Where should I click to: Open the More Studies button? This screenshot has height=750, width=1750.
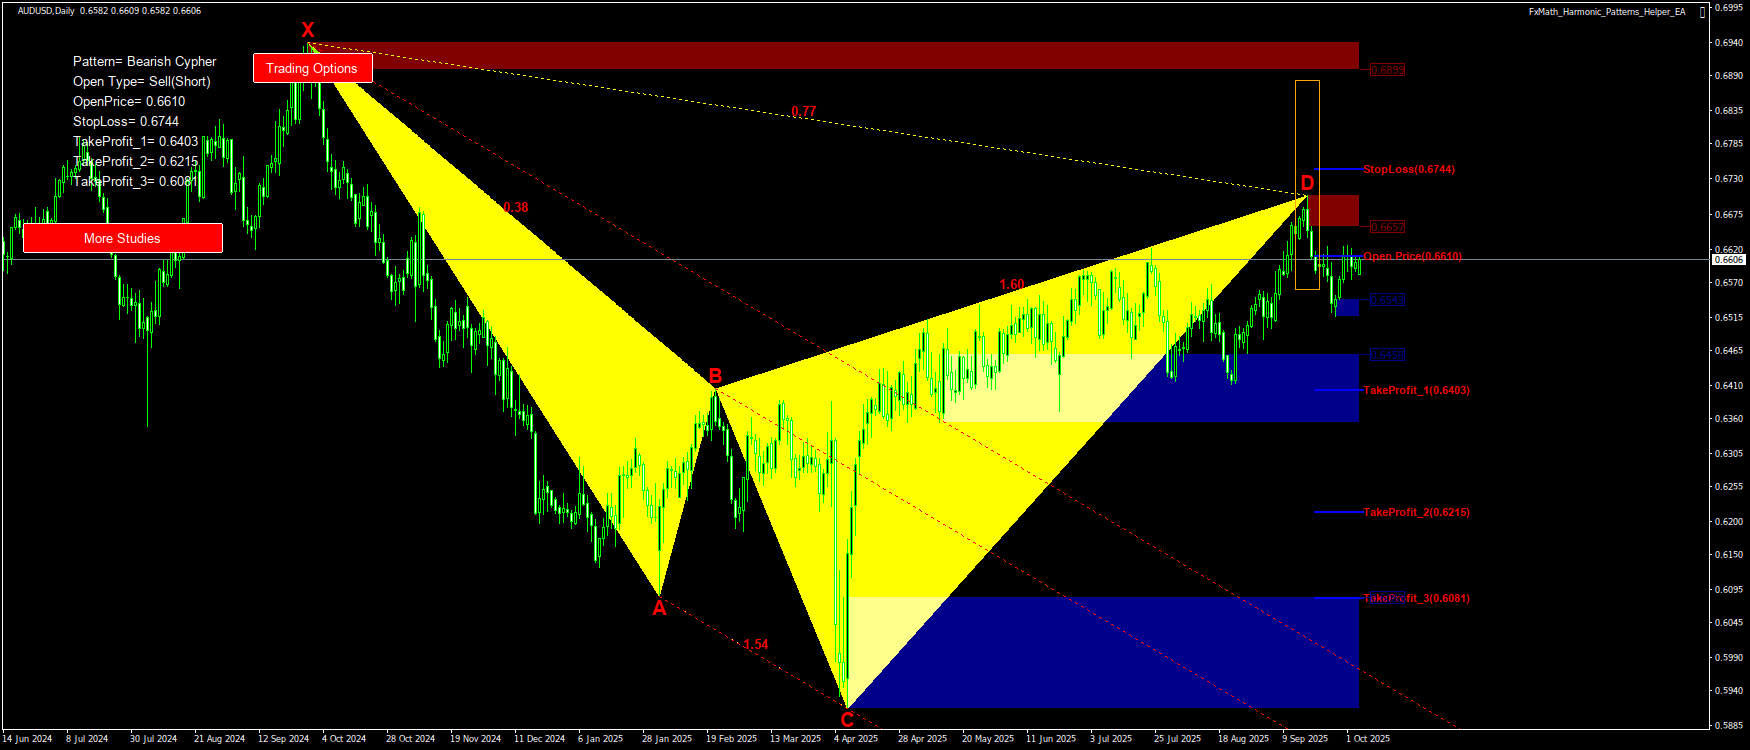click(x=122, y=238)
